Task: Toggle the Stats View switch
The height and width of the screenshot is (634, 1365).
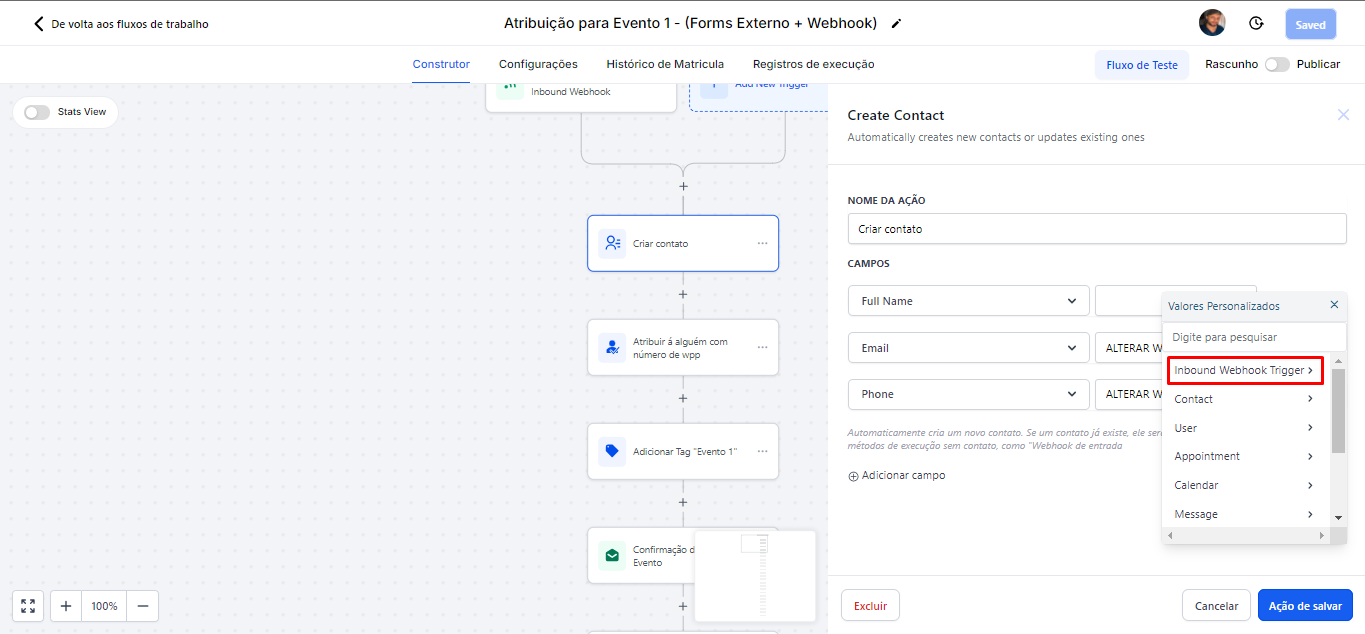Action: pos(37,112)
